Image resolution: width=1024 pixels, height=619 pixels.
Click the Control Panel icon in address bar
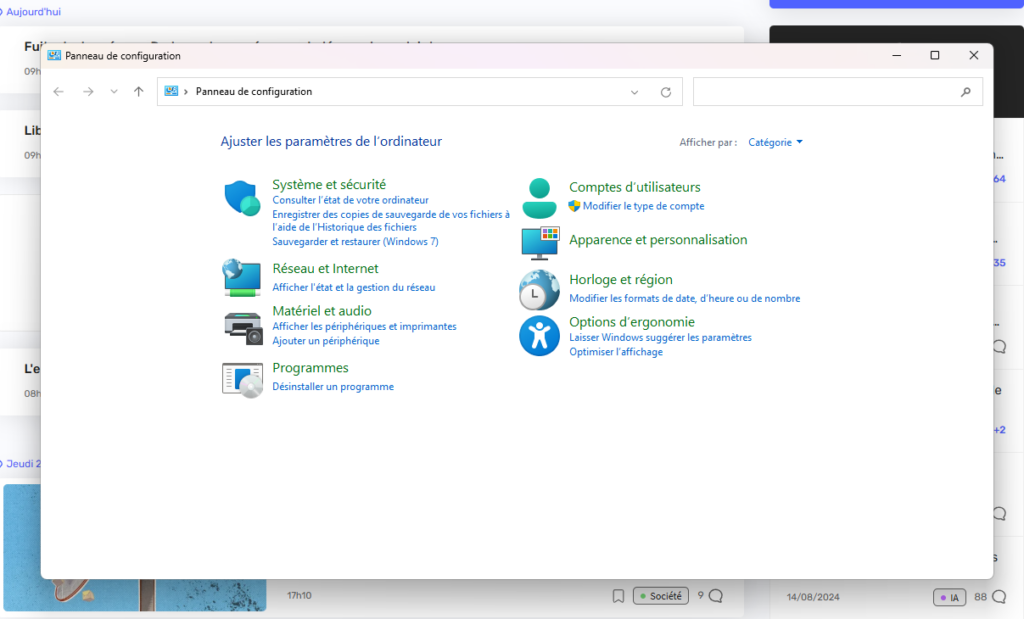point(171,91)
